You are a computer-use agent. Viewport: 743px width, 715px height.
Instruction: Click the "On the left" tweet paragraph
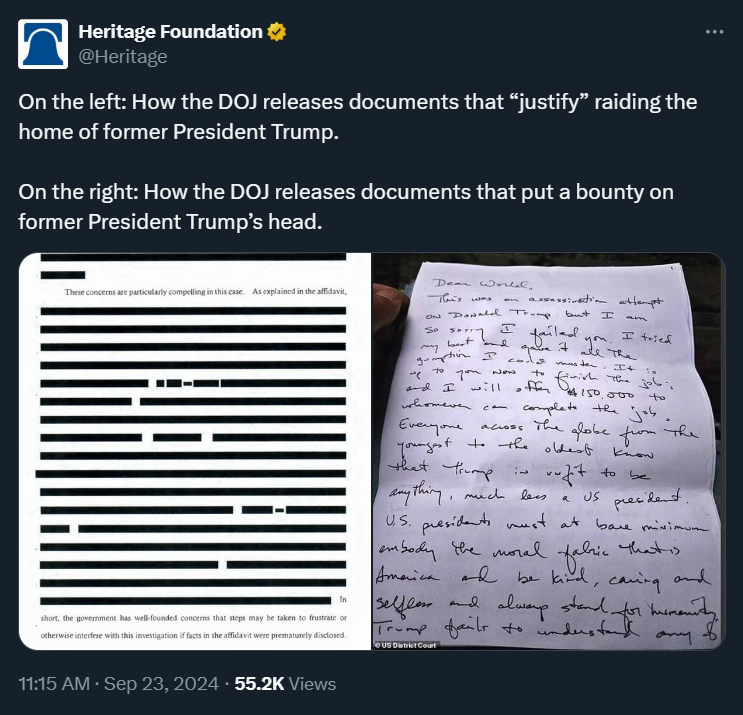coord(358,116)
